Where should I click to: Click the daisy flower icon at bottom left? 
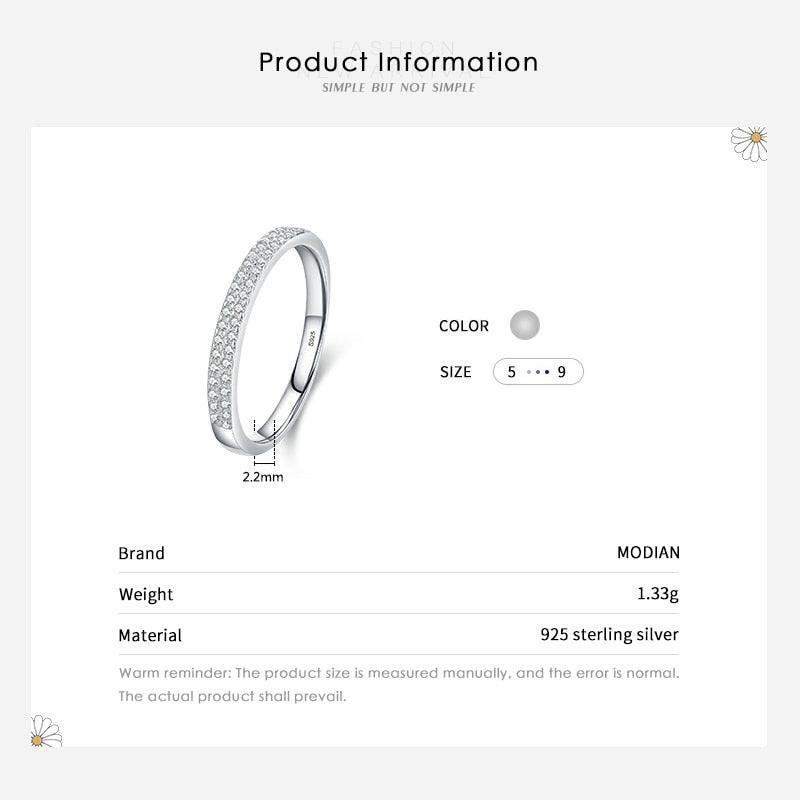45,731
